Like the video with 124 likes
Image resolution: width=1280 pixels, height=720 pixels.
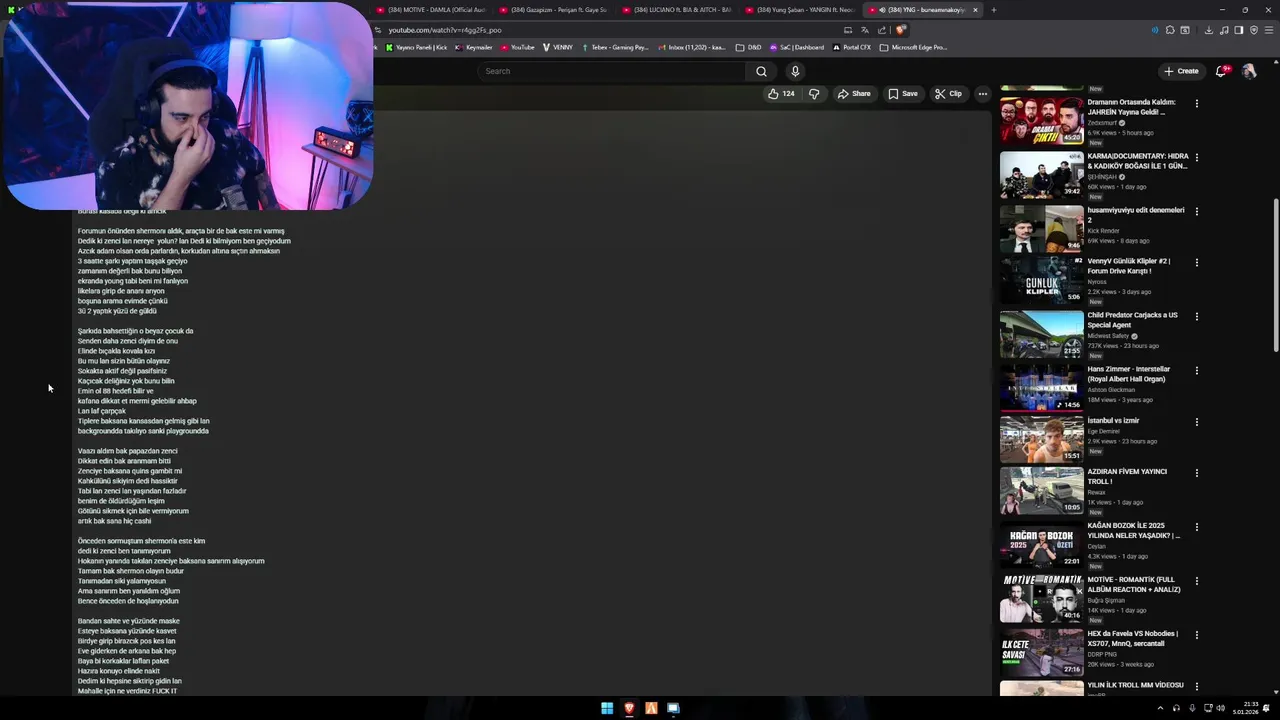pyautogui.click(x=781, y=94)
